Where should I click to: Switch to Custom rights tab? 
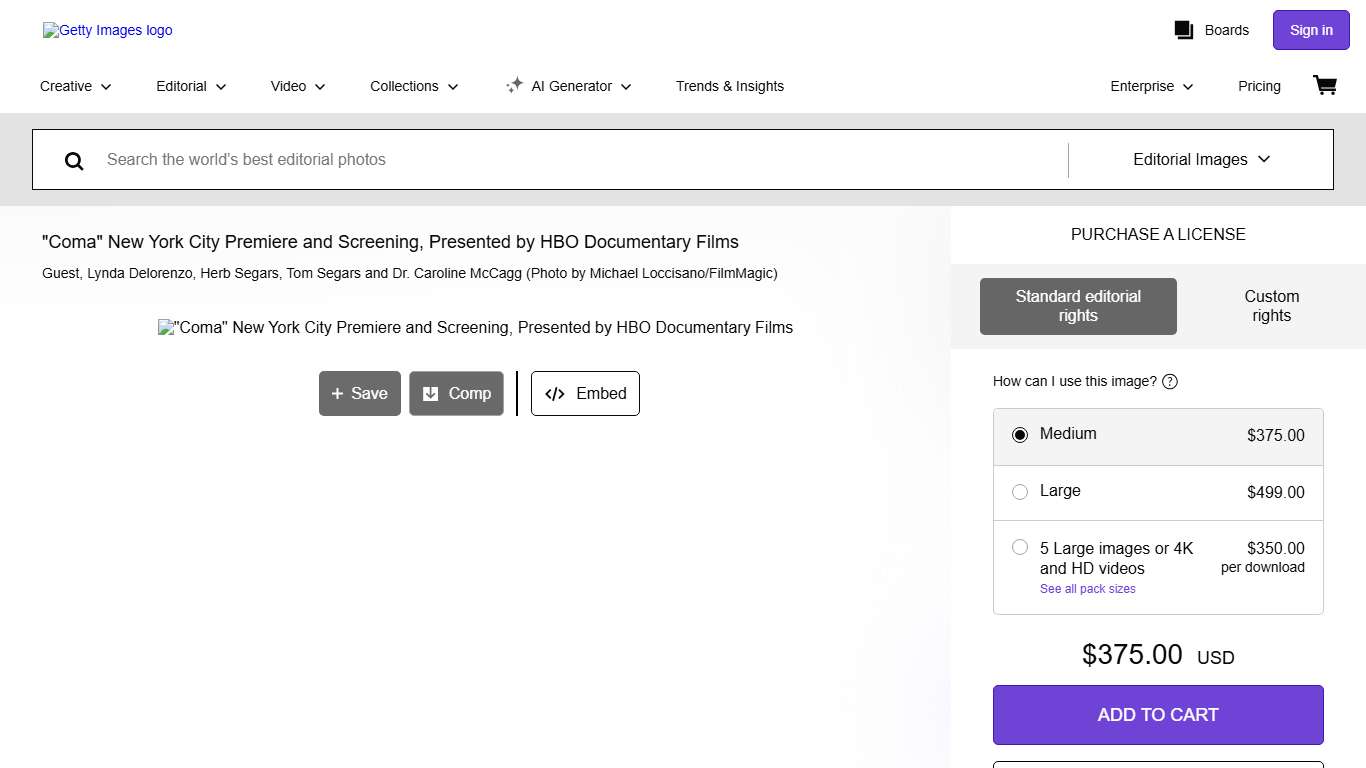(x=1271, y=306)
